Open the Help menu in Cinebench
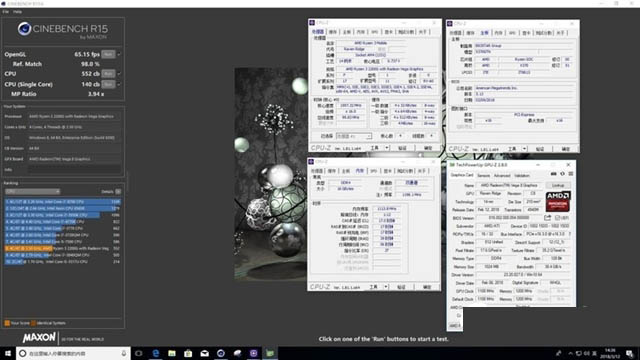 [x=17, y=12]
